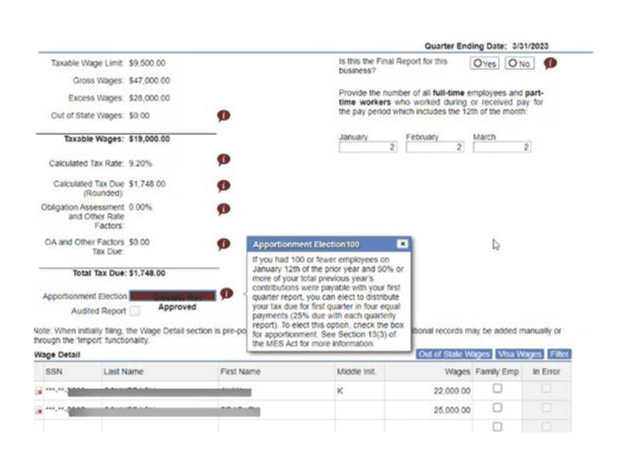Toggle In Error for 22,000.00 row
The width and height of the screenshot is (630, 466).
tap(546, 388)
